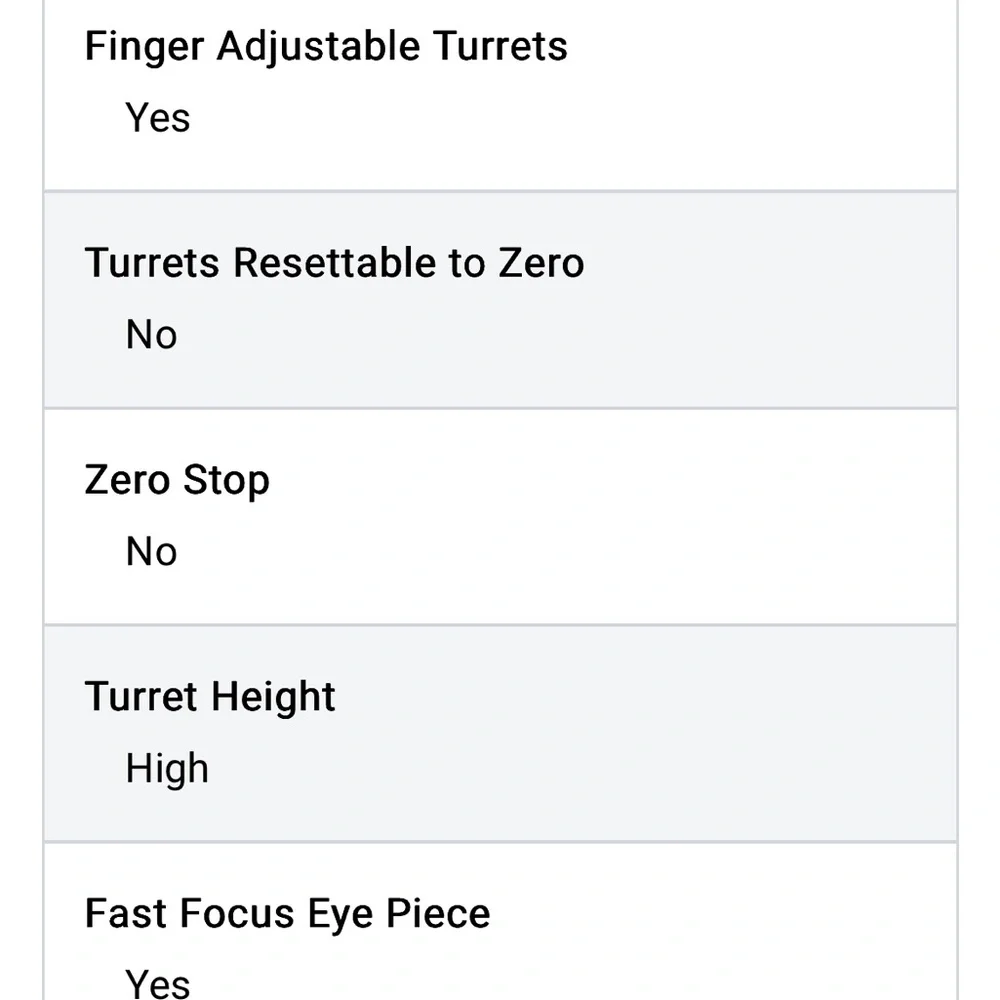Select the No value under Turrets Resettable to Zero
1000x1000 pixels.
151,335
